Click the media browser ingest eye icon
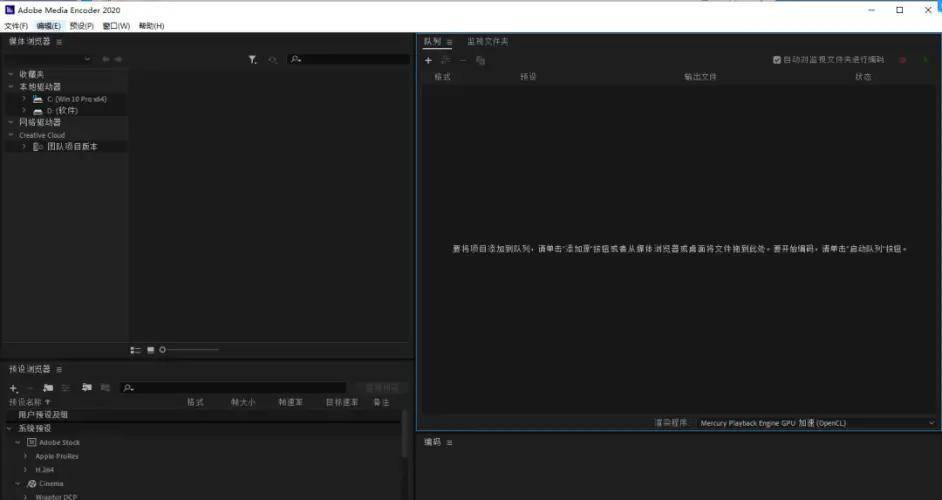 tap(273, 59)
